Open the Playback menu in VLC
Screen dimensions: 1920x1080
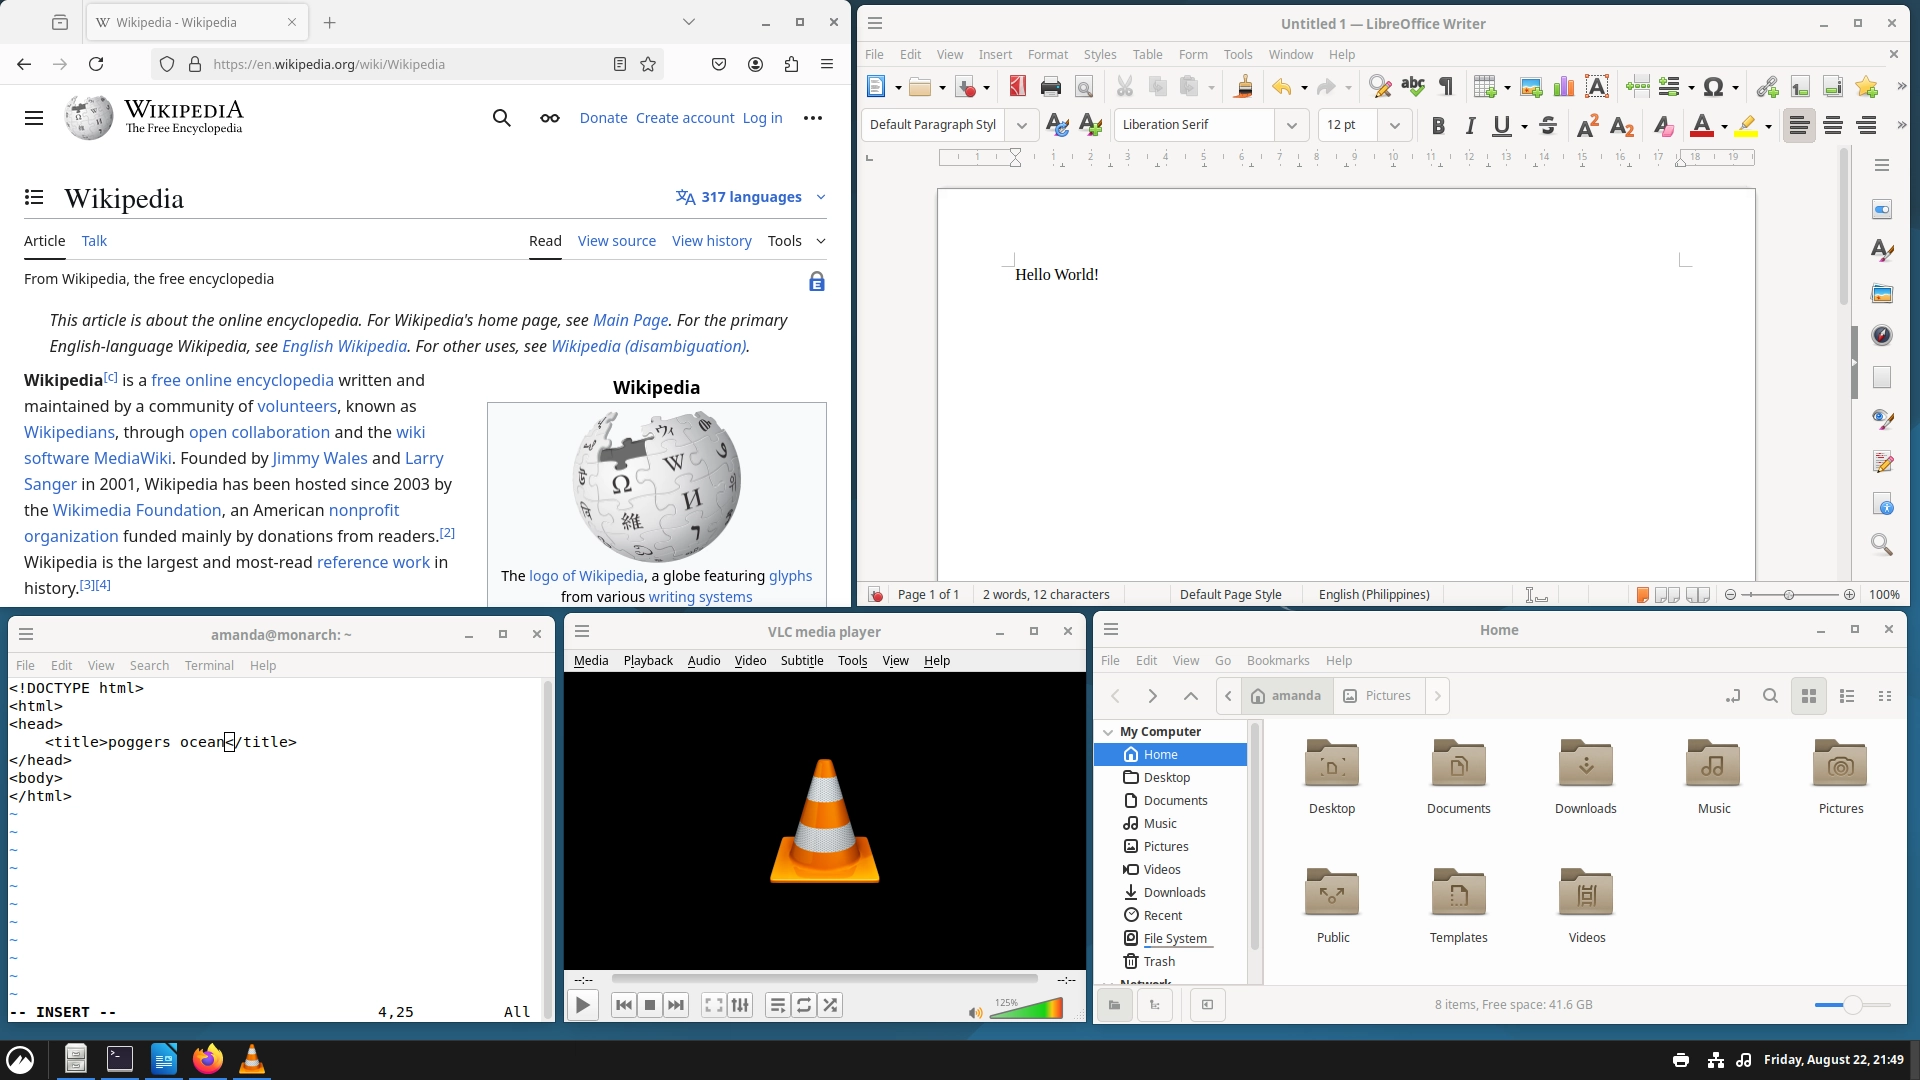tap(647, 660)
